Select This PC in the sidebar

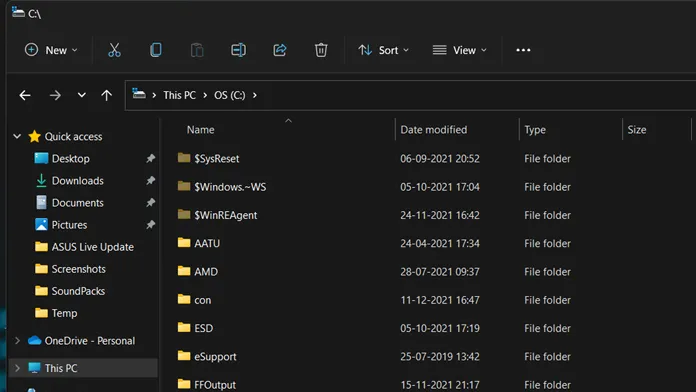[61, 368]
